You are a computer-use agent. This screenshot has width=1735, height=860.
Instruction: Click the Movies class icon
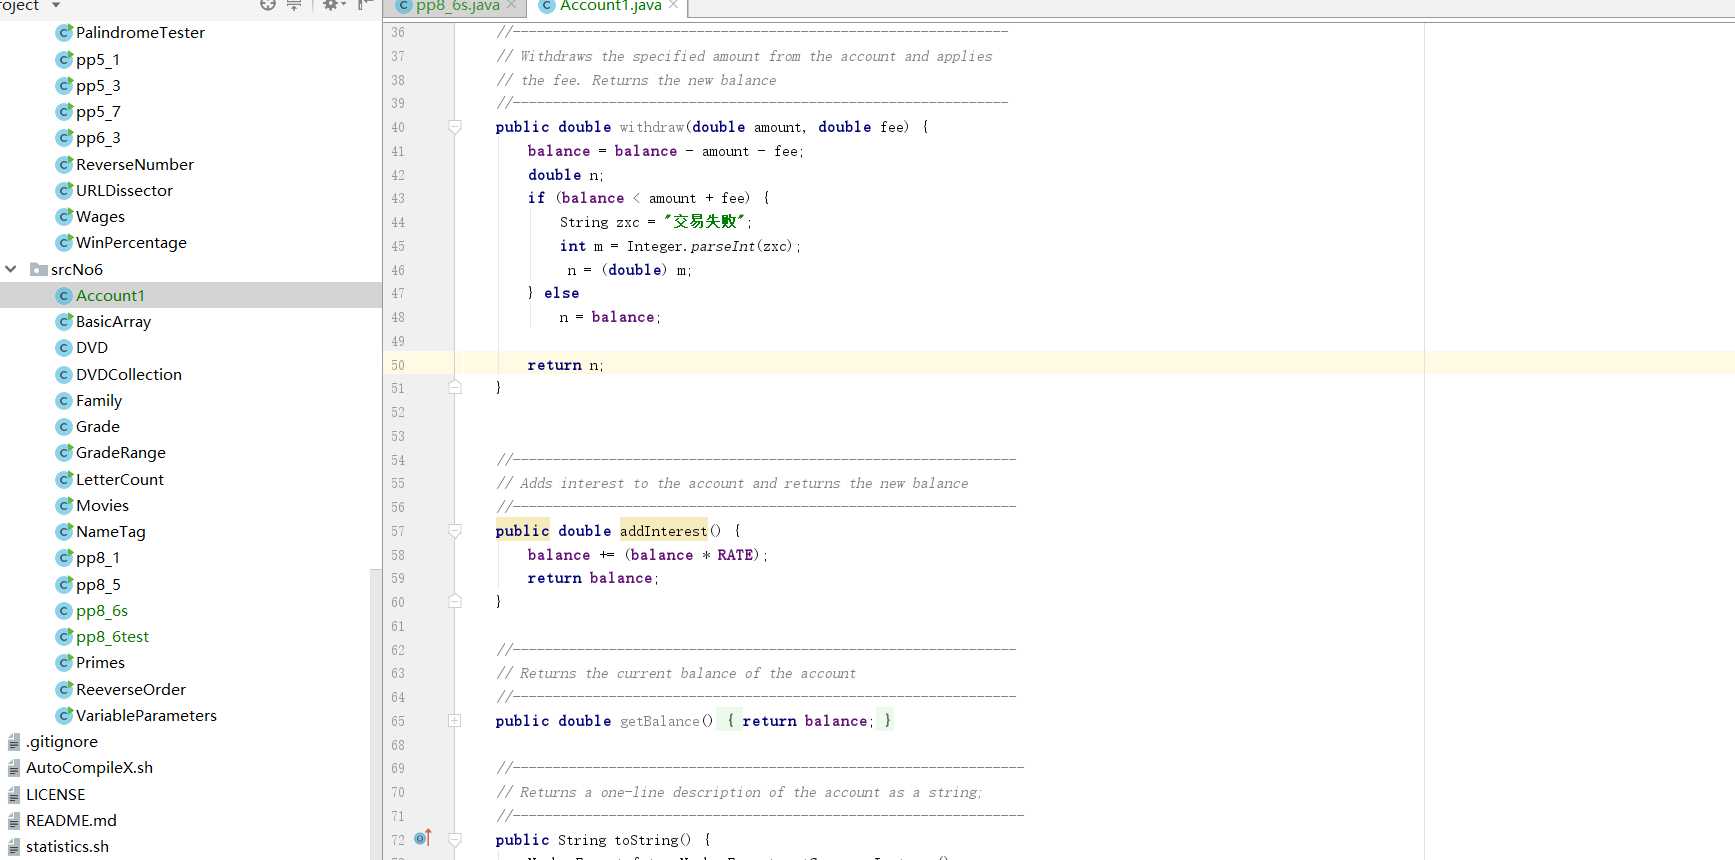coord(64,505)
